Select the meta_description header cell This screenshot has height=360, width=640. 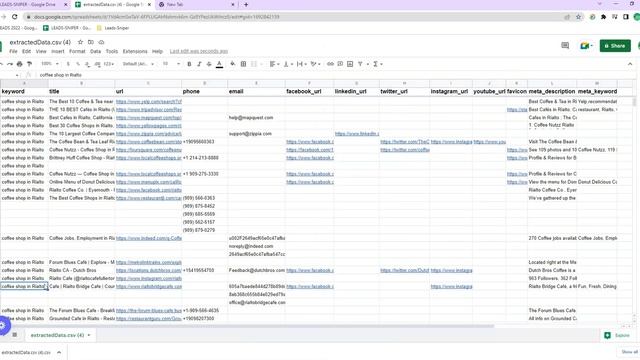tap(552, 91)
